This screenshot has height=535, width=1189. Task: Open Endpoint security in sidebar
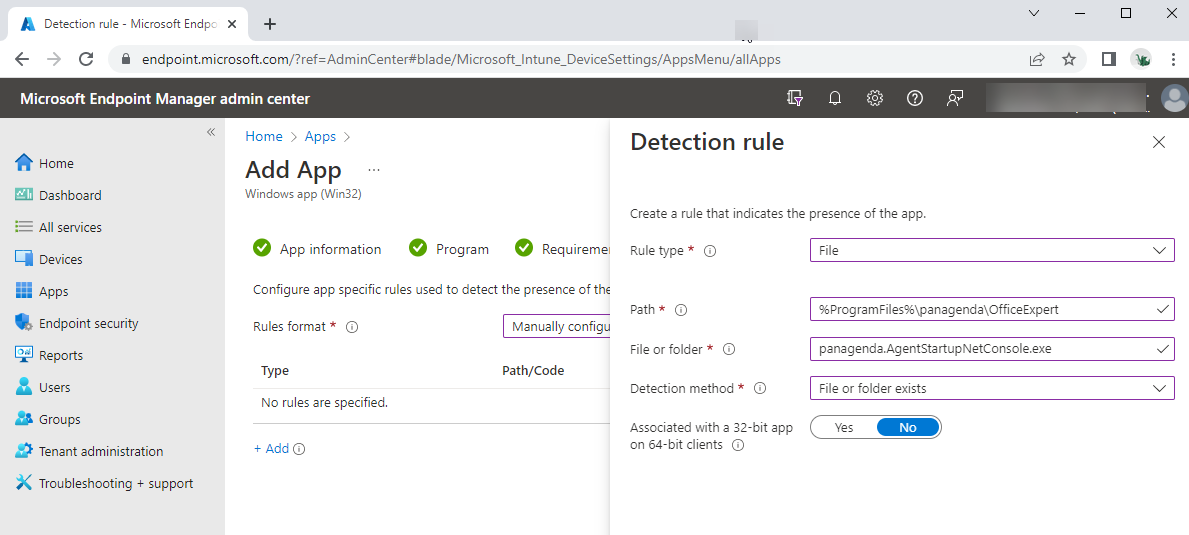click(88, 323)
